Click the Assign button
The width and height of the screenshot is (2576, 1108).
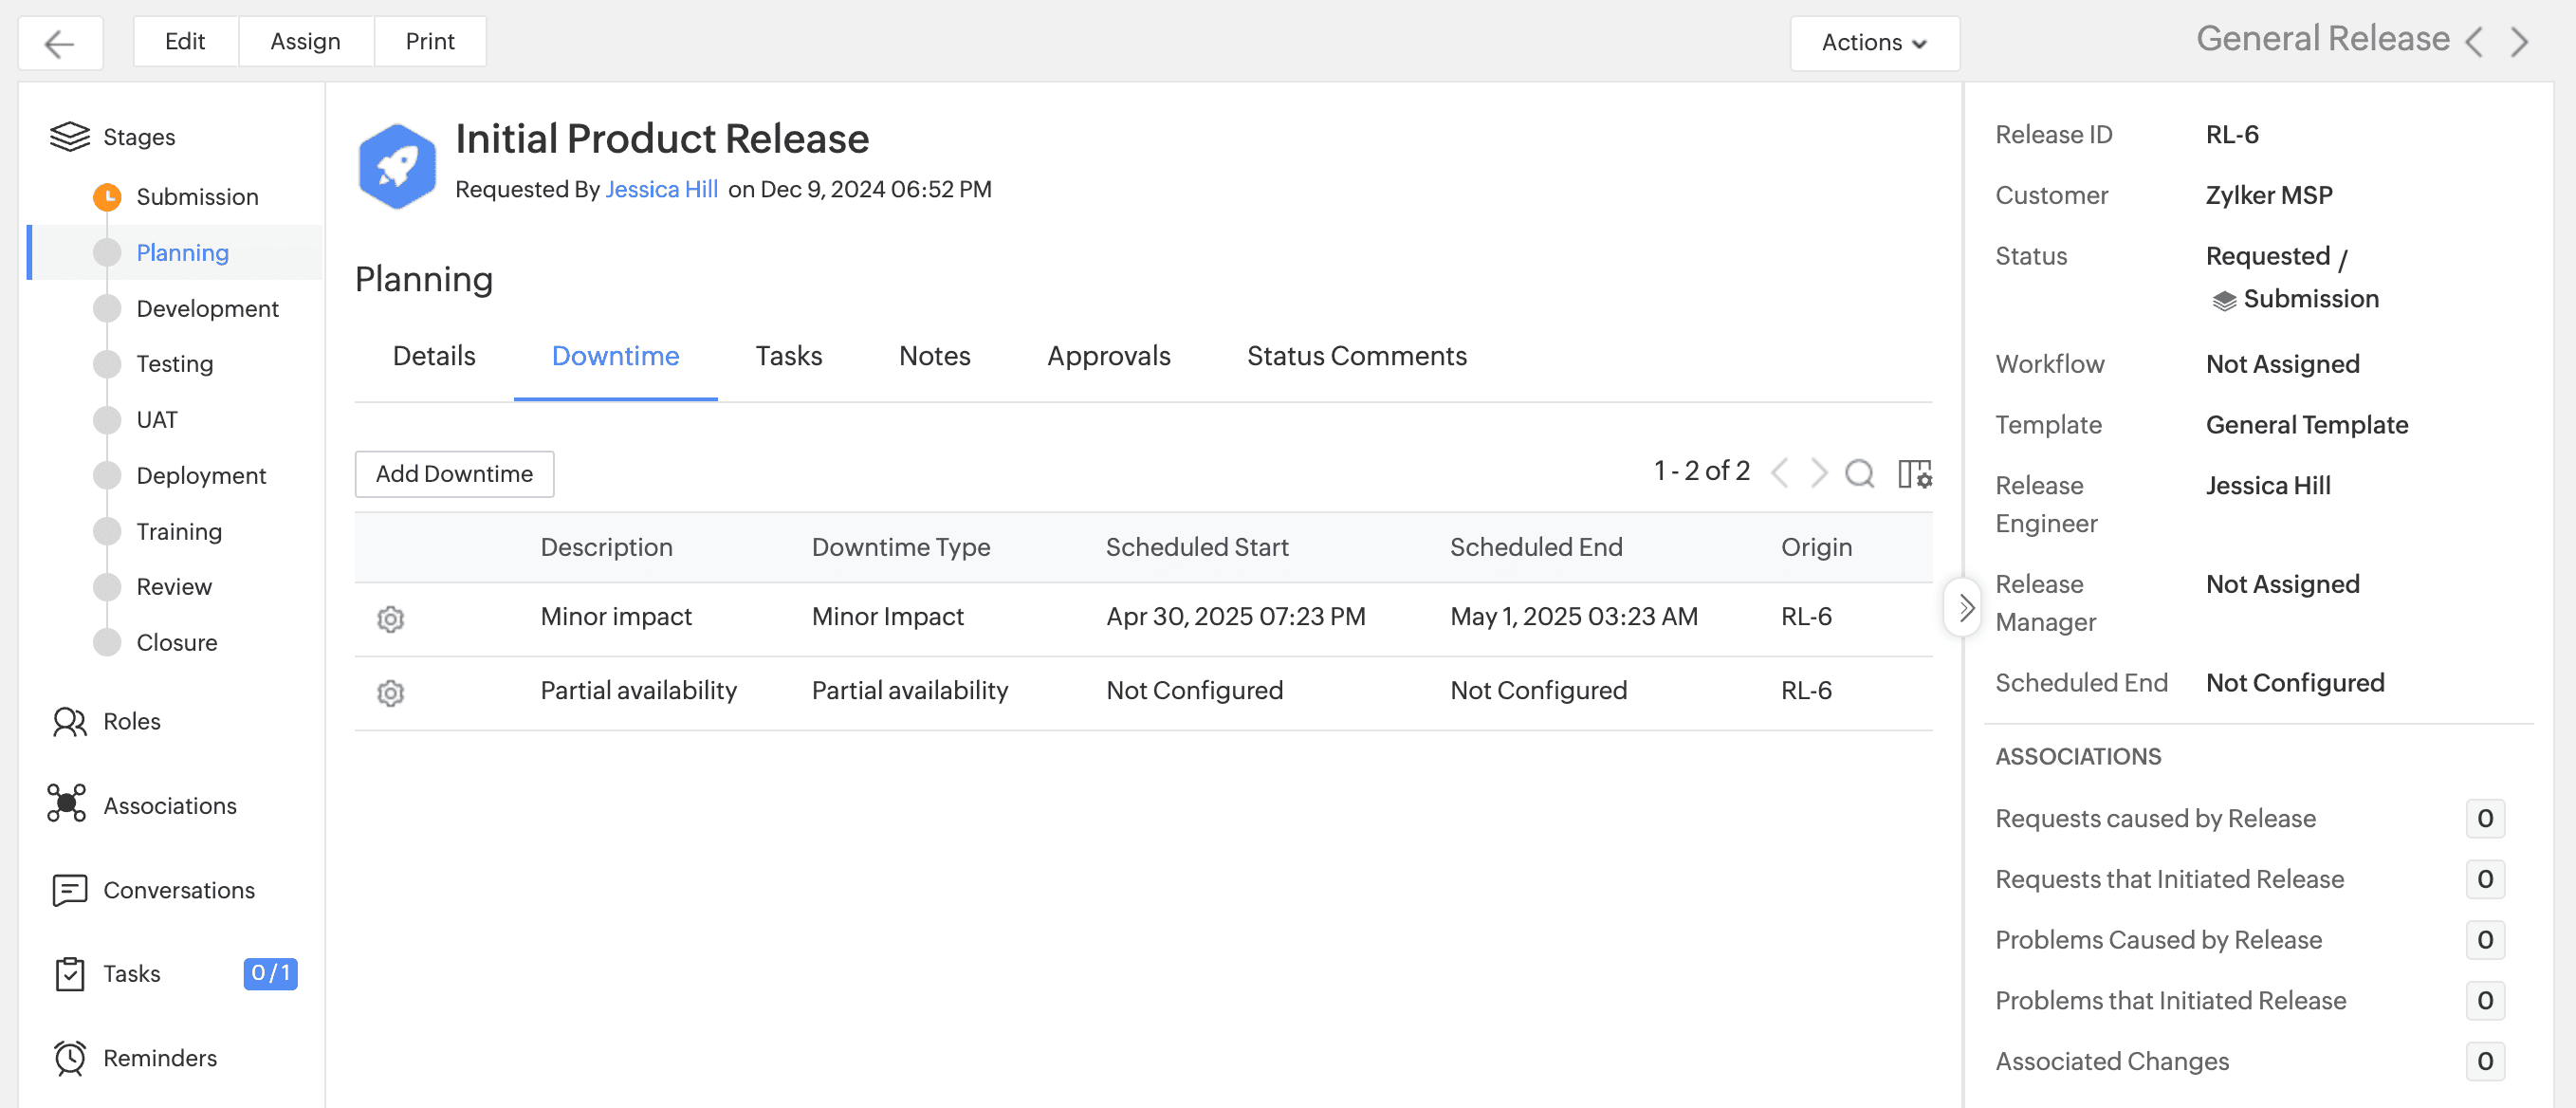[305, 41]
